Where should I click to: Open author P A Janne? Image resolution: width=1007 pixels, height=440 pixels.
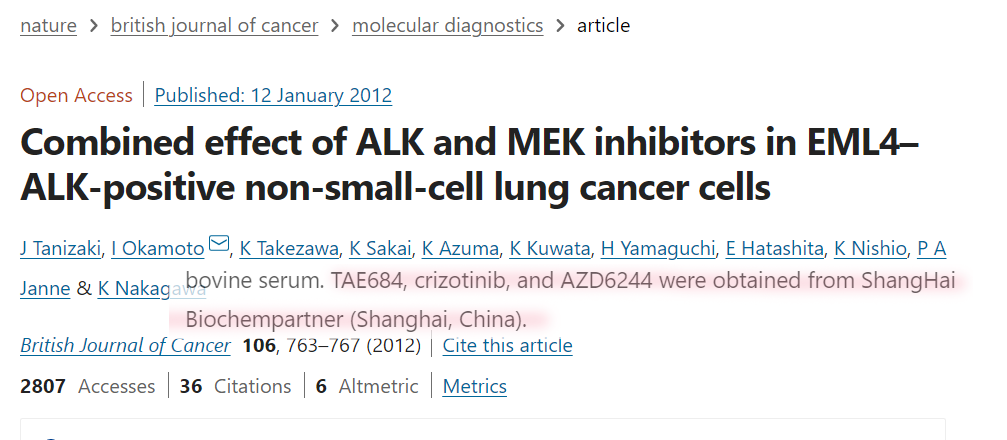(x=931, y=249)
